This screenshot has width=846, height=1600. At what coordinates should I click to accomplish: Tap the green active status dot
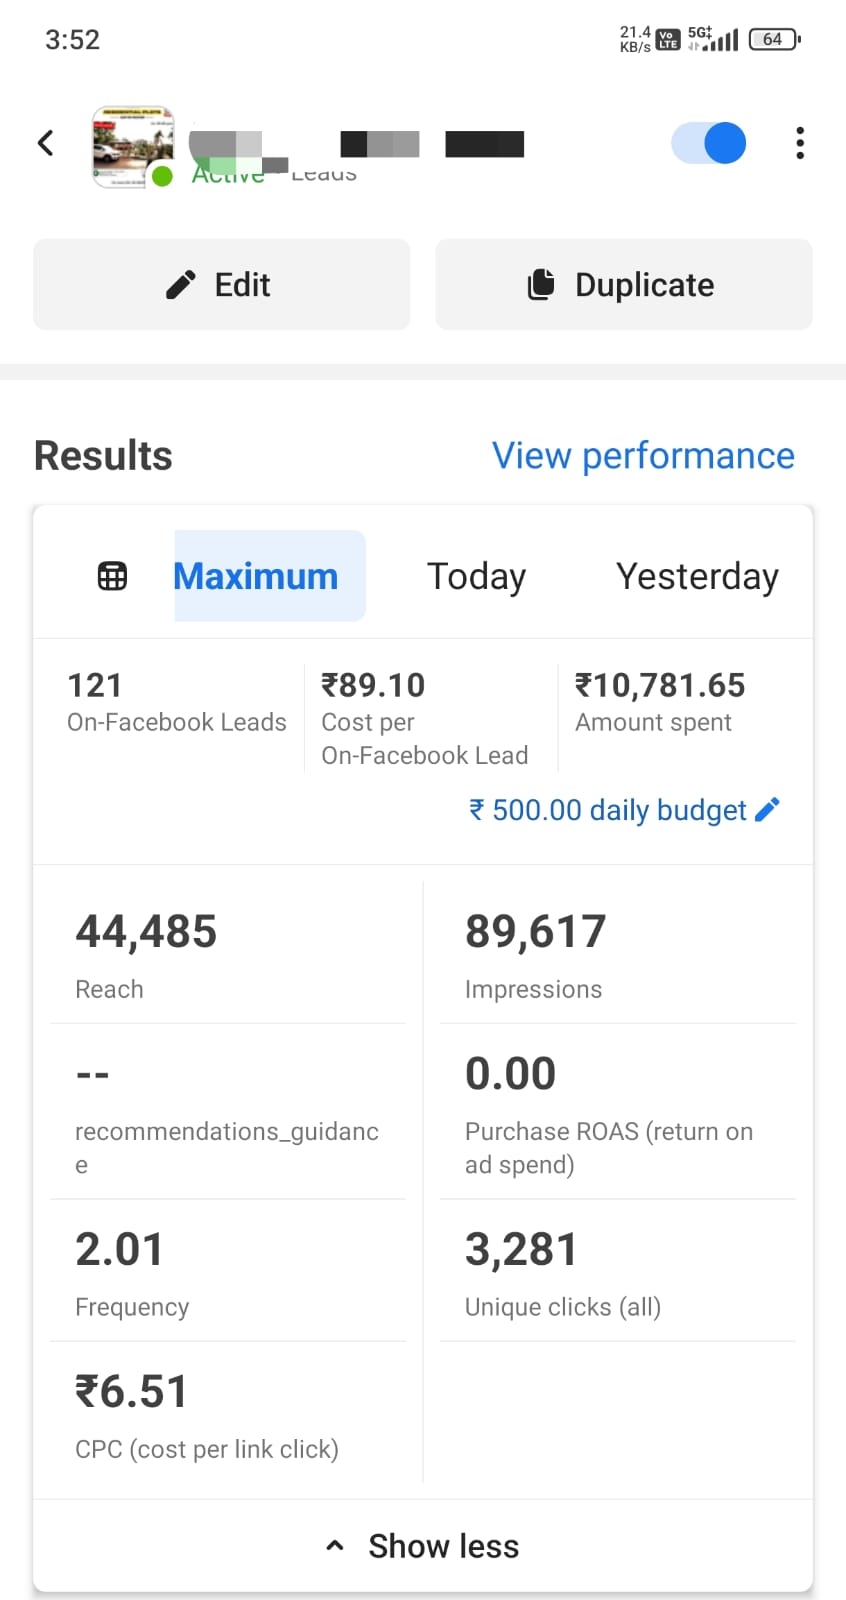[162, 177]
